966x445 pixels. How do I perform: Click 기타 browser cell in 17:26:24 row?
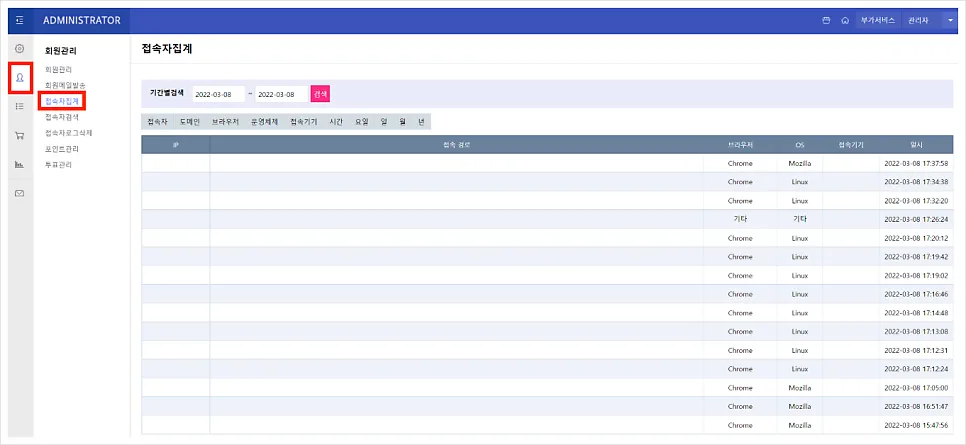pos(740,219)
